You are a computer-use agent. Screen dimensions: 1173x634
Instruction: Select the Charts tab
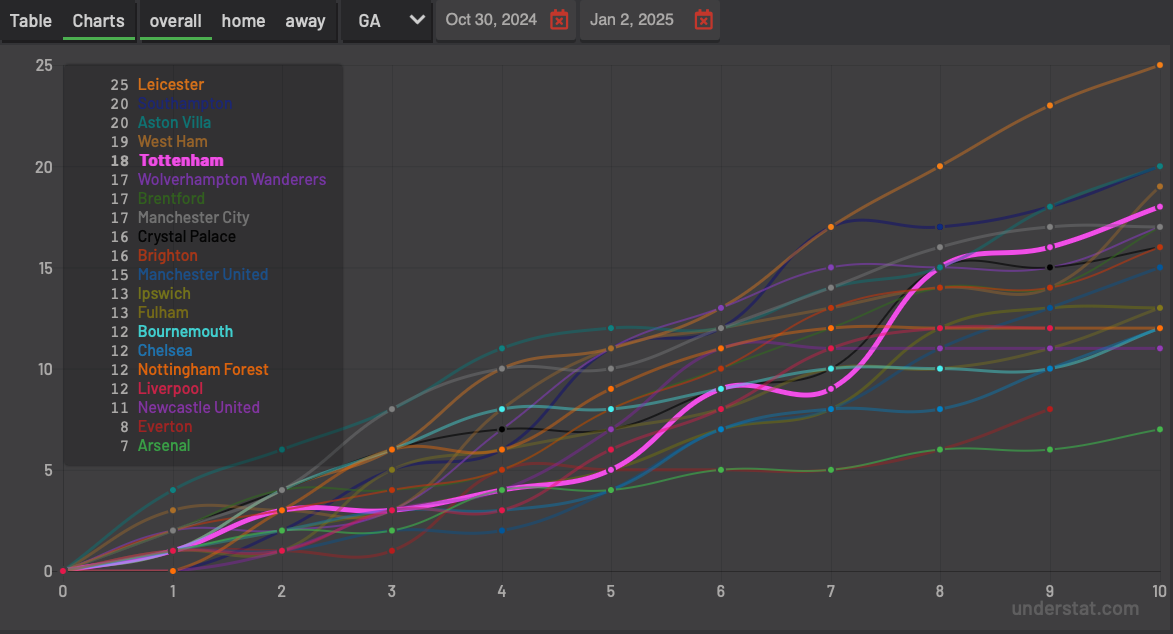pyautogui.click(x=99, y=21)
